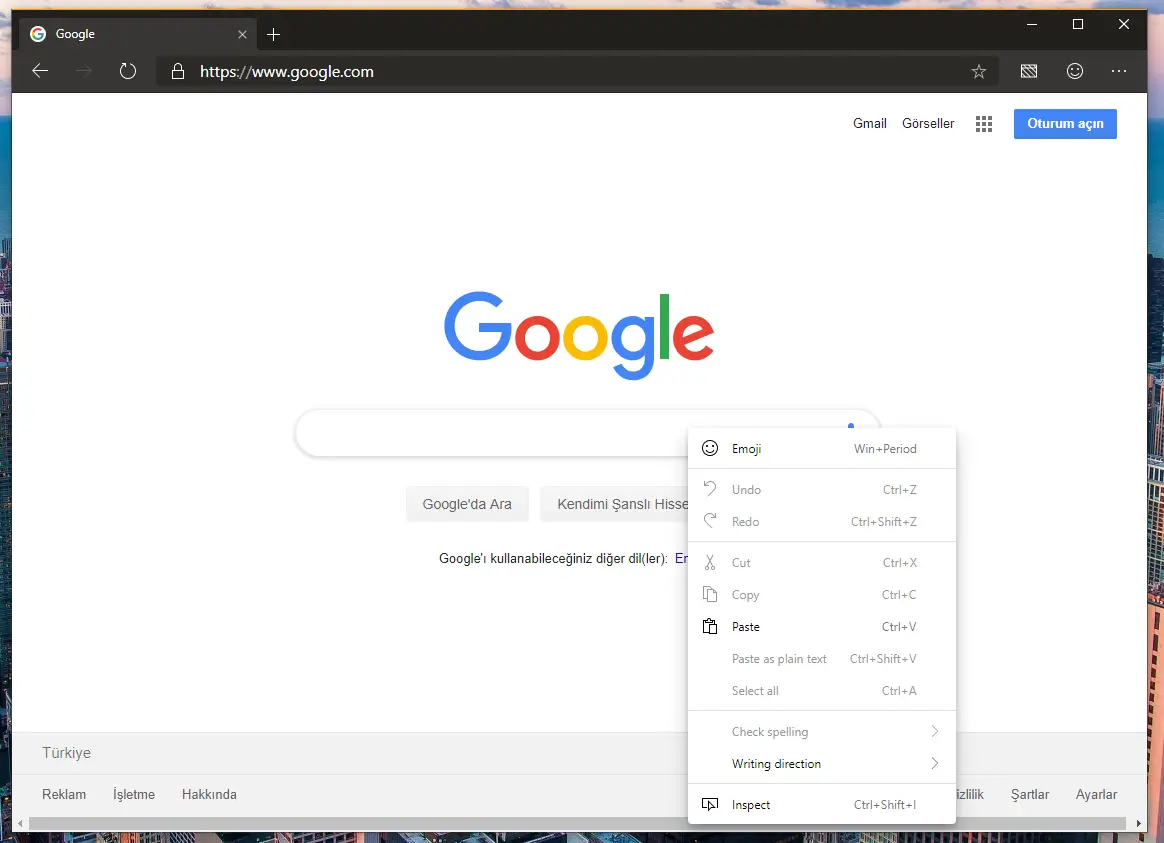This screenshot has width=1164, height=843.
Task: Click the Türkiye footer text
Action: pyautogui.click(x=66, y=752)
